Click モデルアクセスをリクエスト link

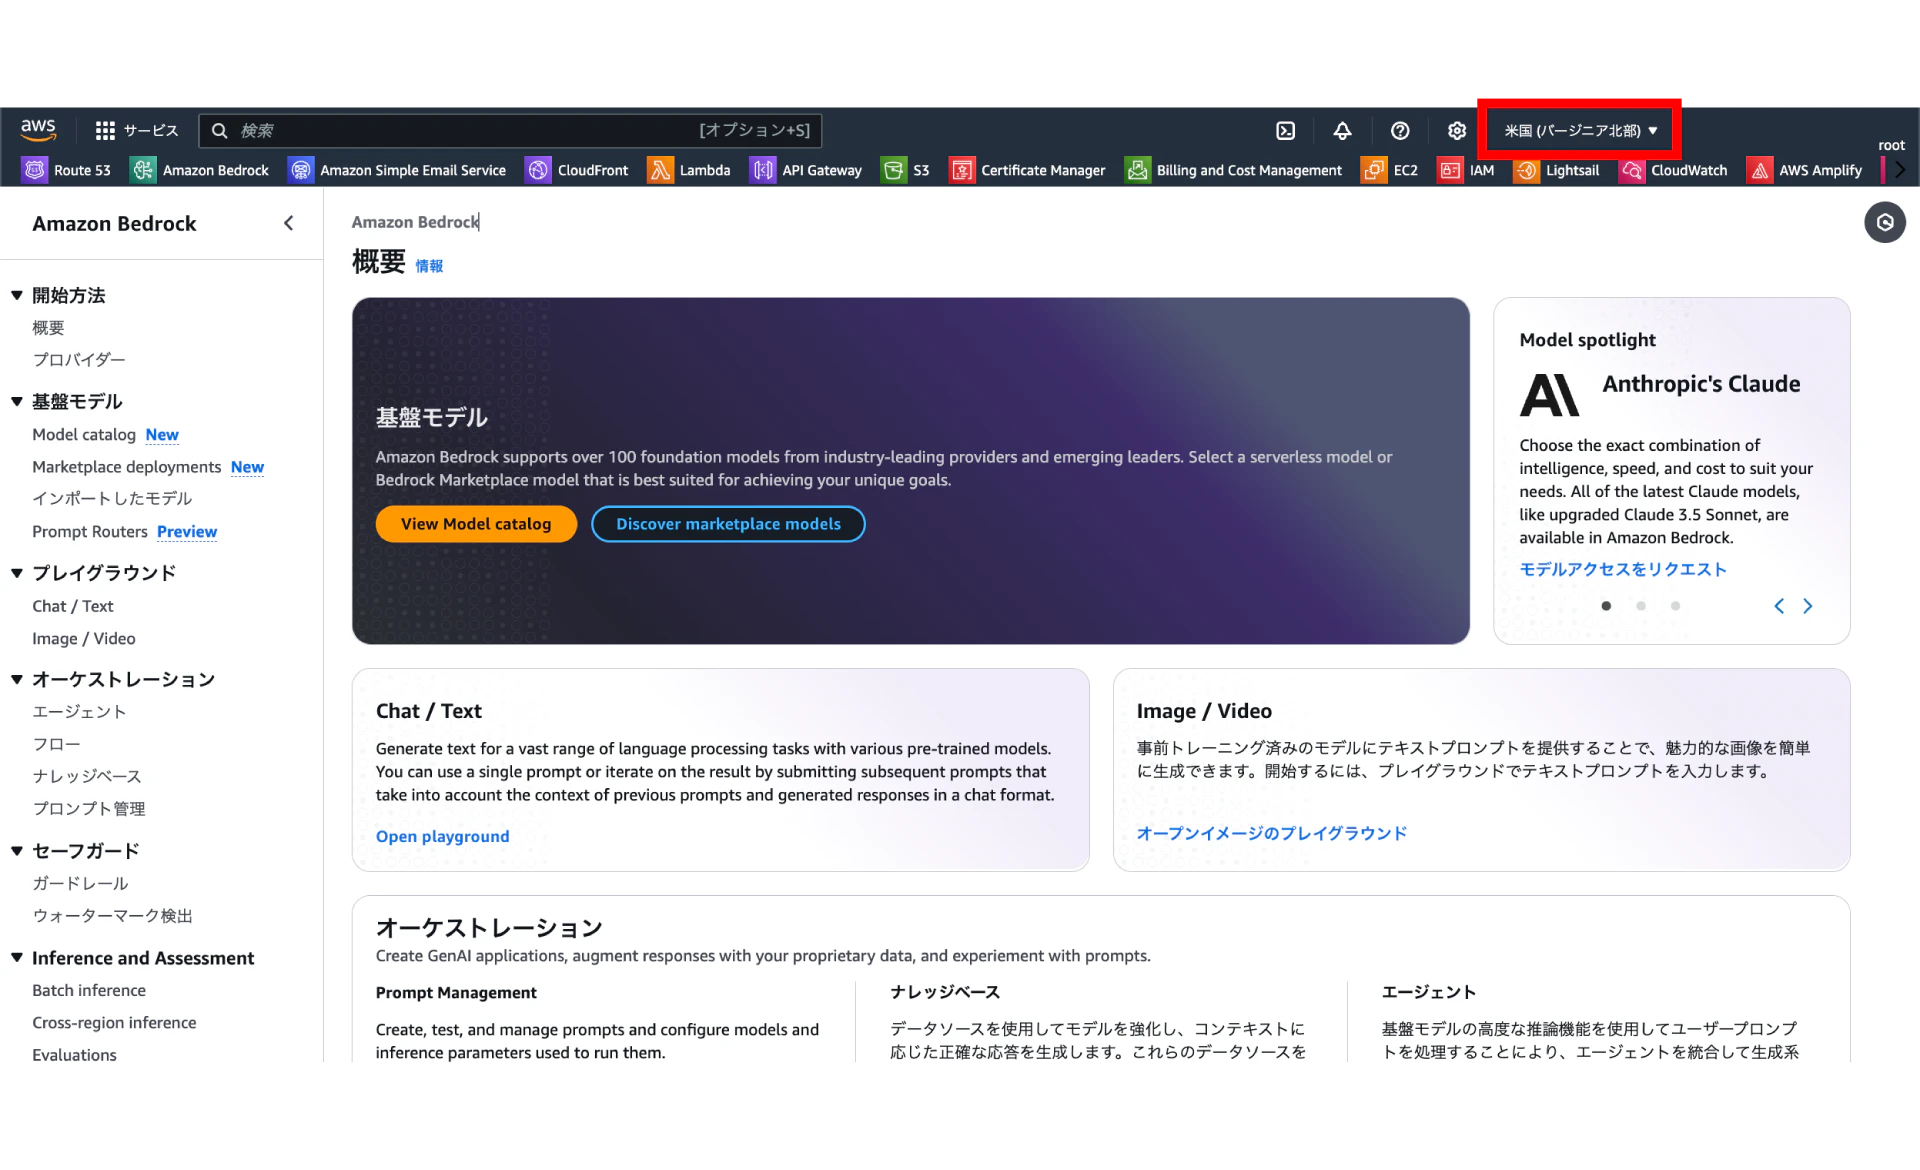1623,569
